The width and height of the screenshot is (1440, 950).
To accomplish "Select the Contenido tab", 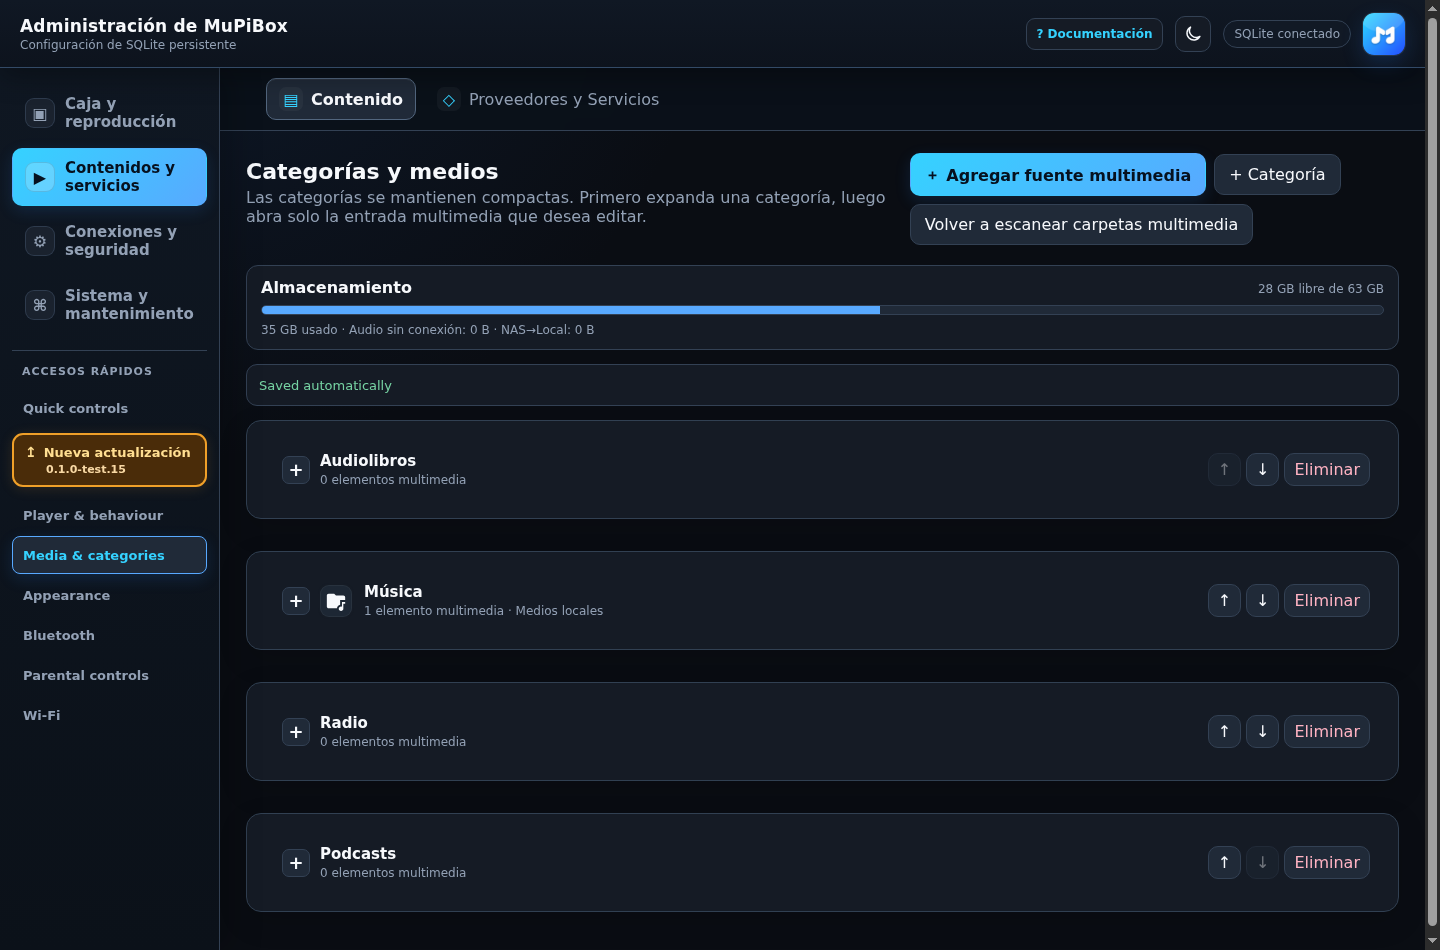I will [x=341, y=99].
